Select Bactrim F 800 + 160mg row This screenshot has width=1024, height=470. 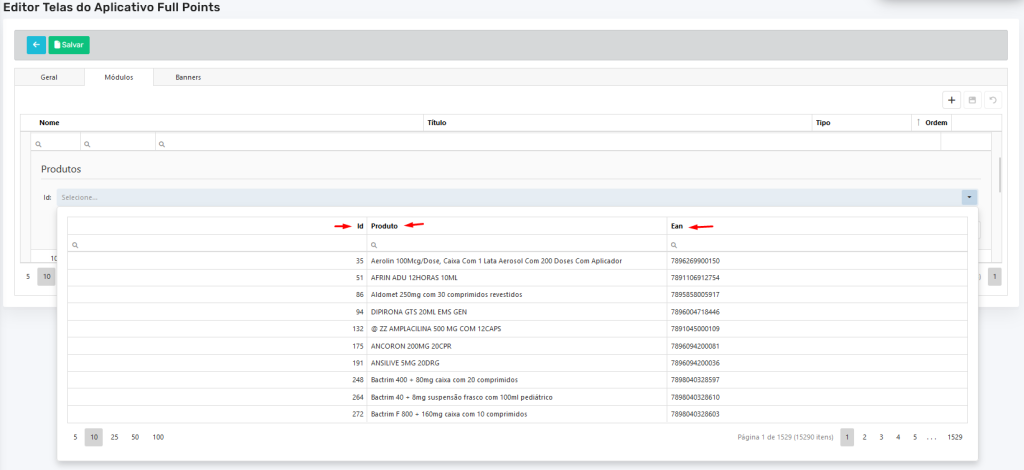[517, 414]
